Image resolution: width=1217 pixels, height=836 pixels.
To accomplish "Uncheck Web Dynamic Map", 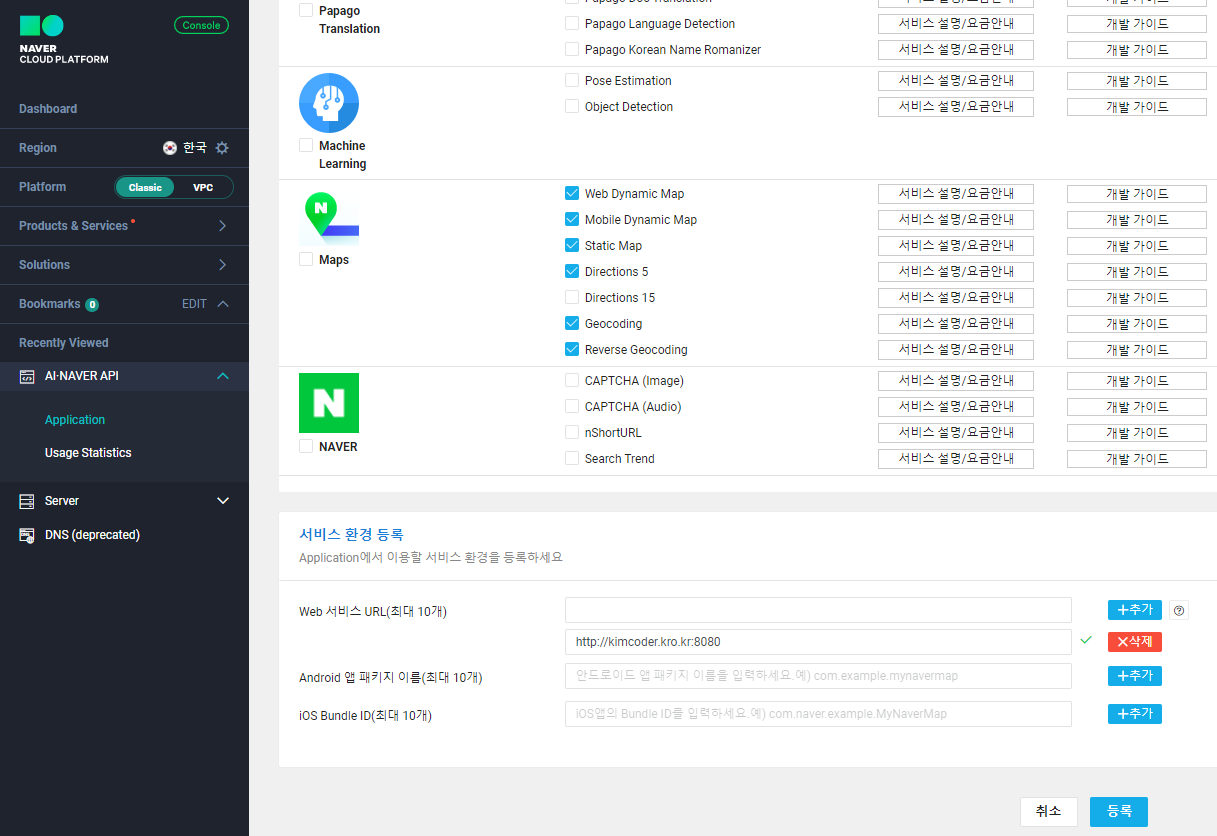I will pos(572,194).
